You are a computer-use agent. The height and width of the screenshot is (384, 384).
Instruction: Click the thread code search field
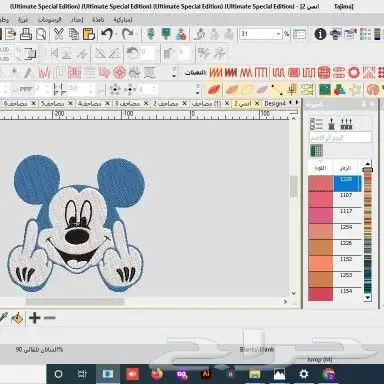(x=340, y=137)
